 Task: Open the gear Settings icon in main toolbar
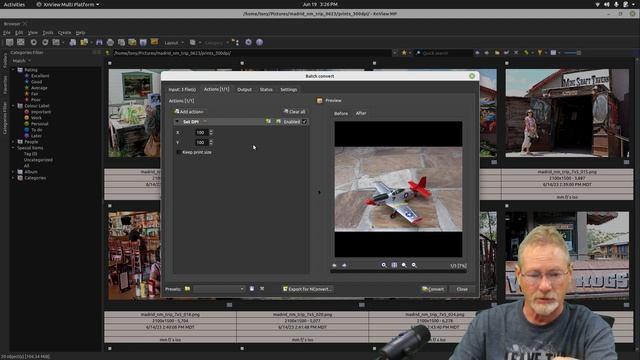(x=248, y=42)
